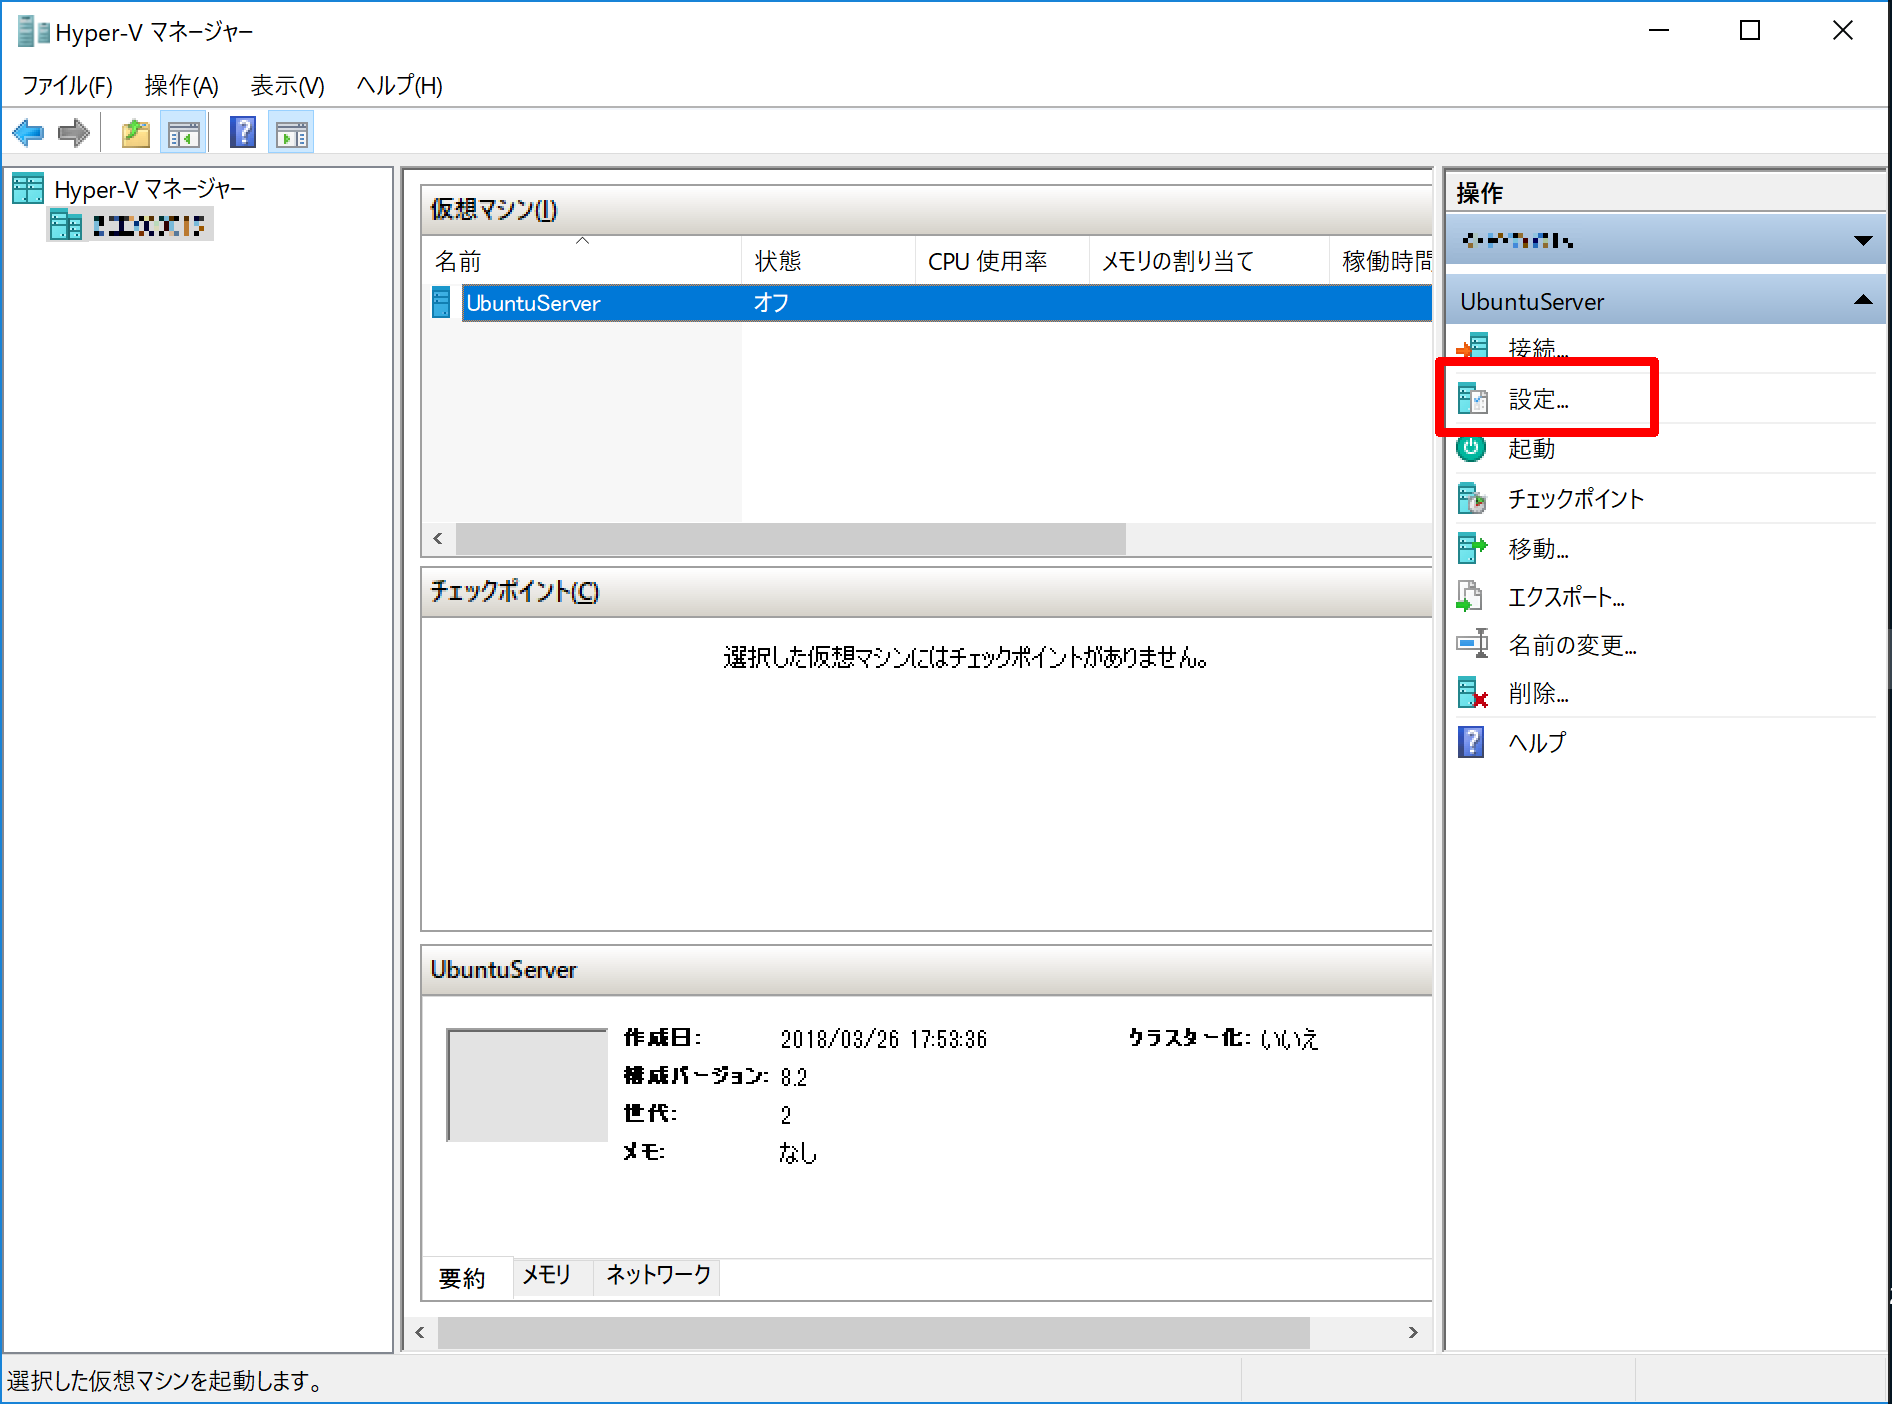
Task: Click the VM list horizontal scrollbar thumb
Action: 790,538
